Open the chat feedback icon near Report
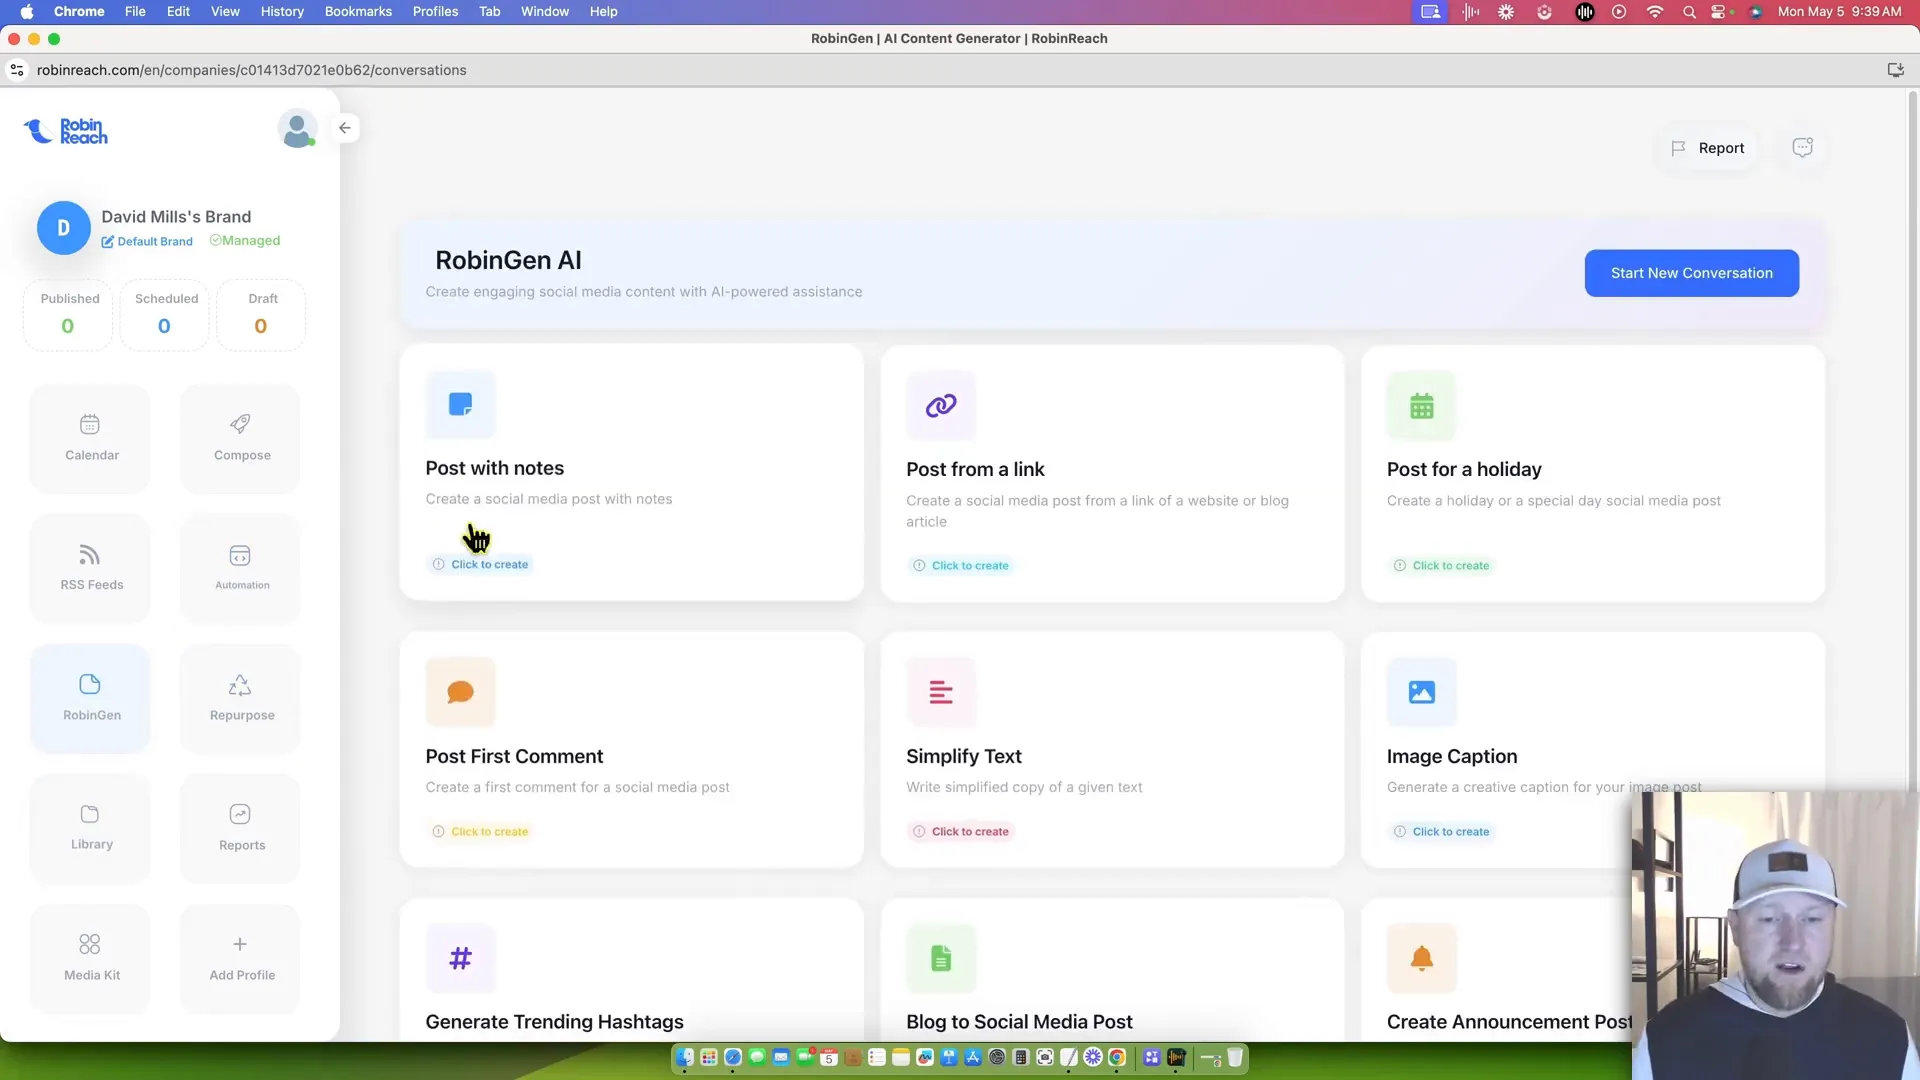The image size is (1920, 1080). (1802, 148)
